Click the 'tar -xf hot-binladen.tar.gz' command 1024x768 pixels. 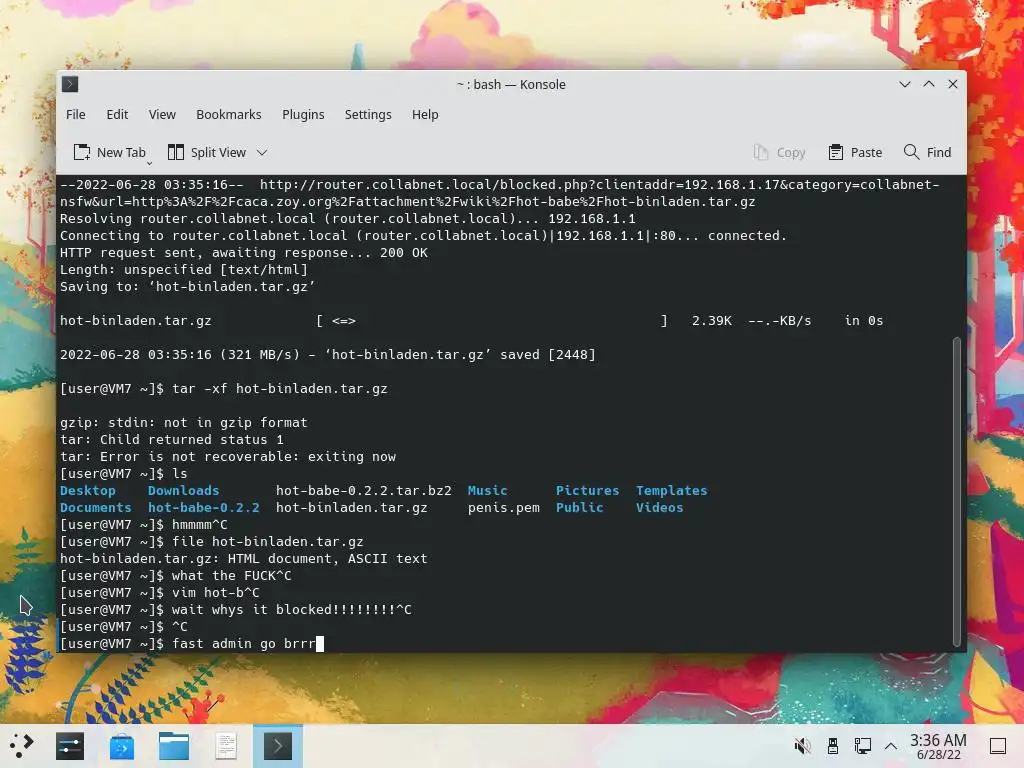[280, 389]
